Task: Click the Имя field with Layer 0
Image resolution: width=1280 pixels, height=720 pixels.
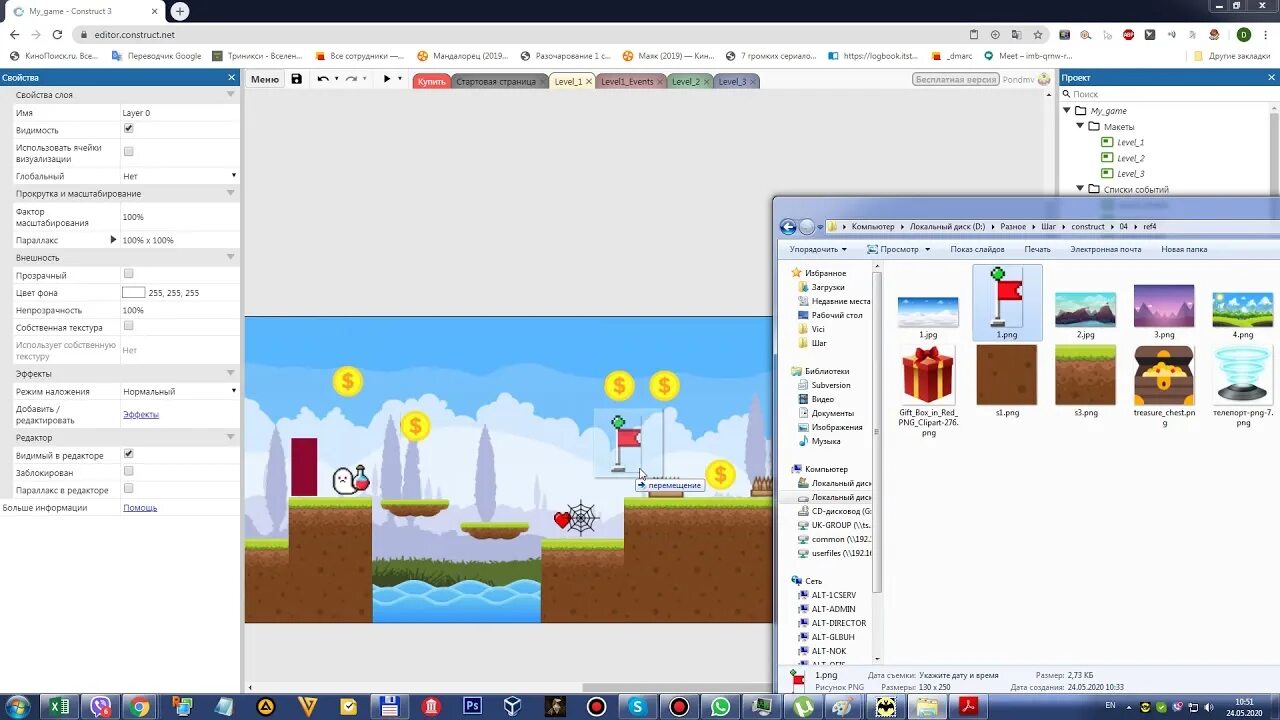Action: tap(179, 113)
